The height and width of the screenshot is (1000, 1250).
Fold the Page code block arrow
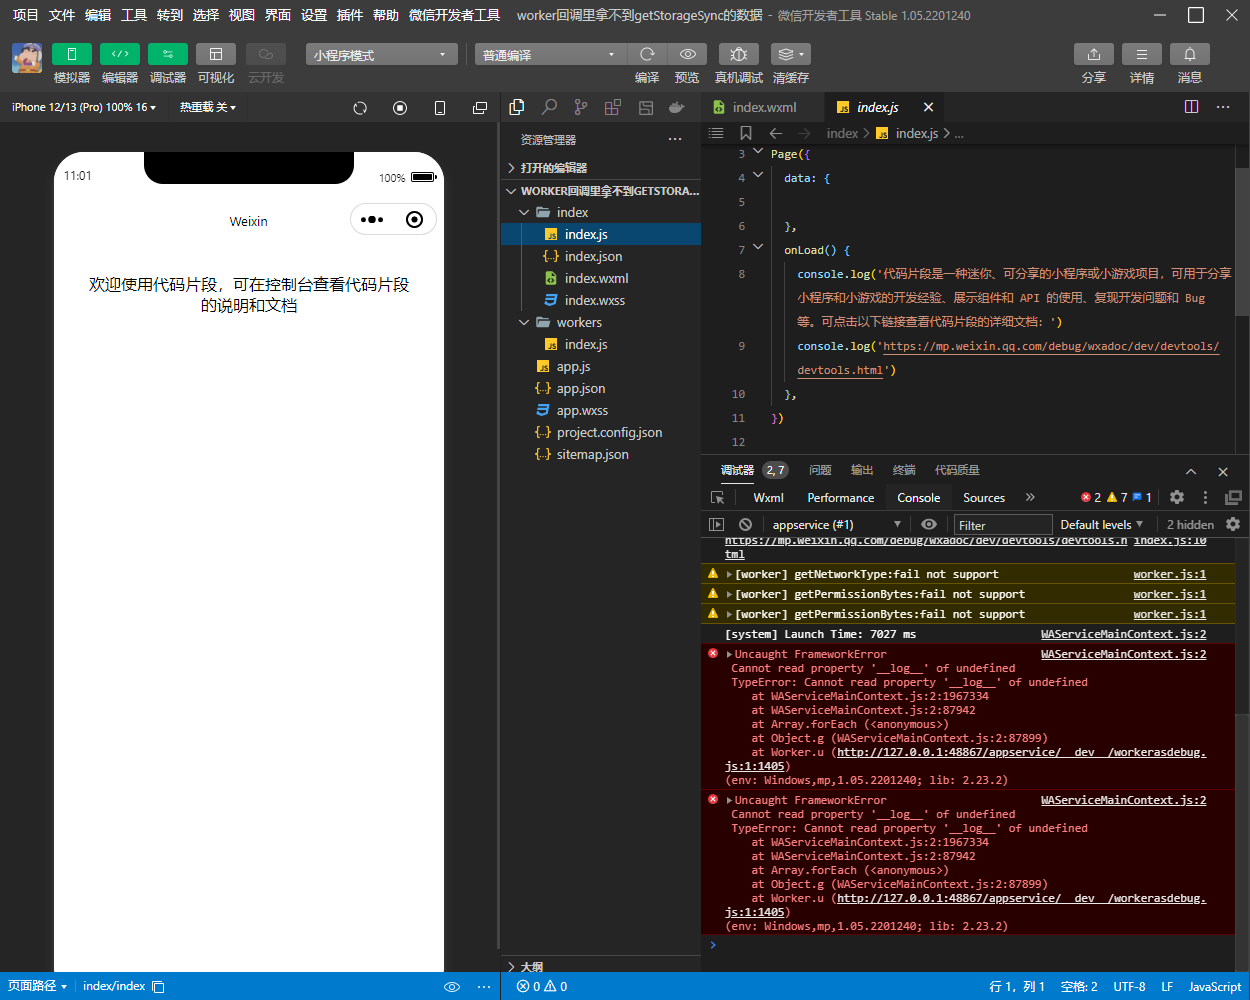tap(758, 151)
